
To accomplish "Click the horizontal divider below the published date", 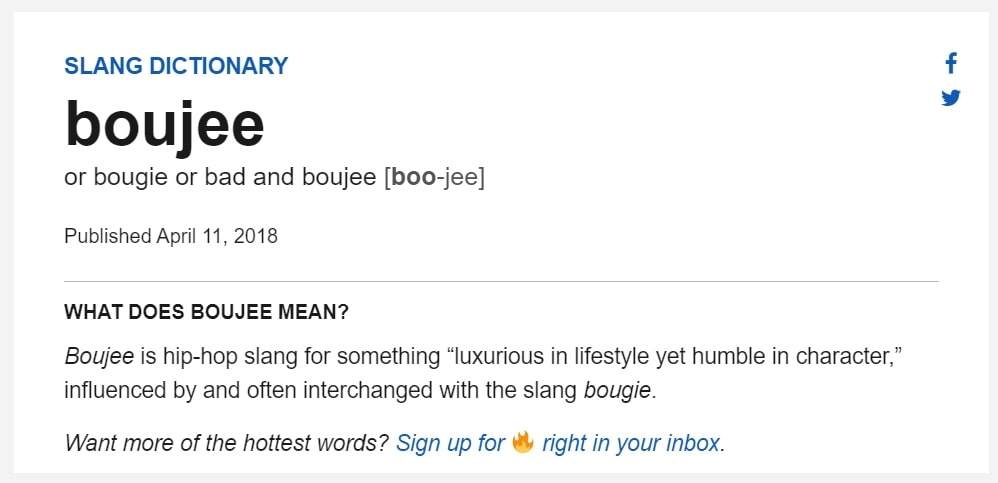I will pyautogui.click(x=501, y=282).
